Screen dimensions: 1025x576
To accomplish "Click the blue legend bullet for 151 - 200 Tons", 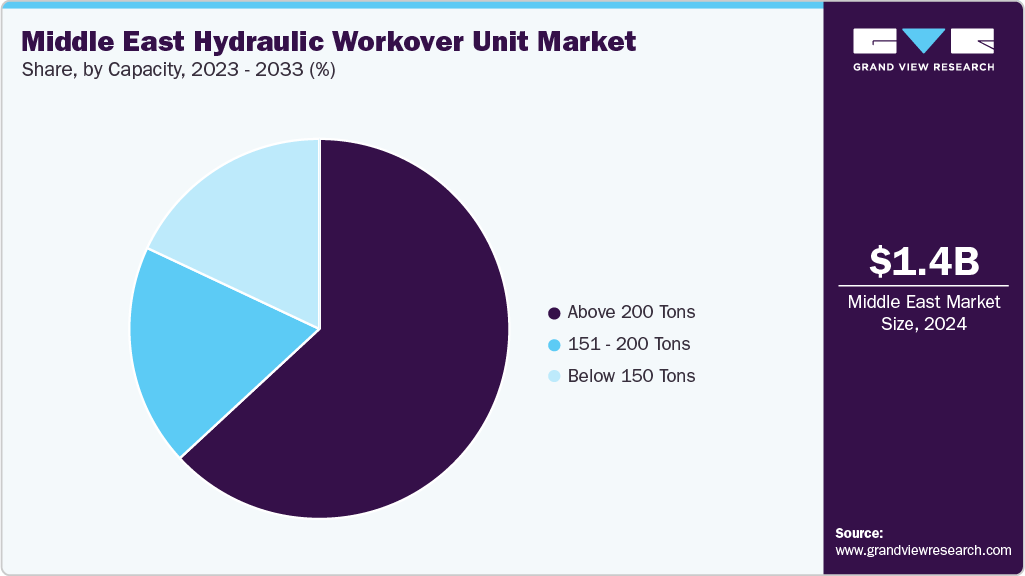I will pyautogui.click(x=553, y=344).
